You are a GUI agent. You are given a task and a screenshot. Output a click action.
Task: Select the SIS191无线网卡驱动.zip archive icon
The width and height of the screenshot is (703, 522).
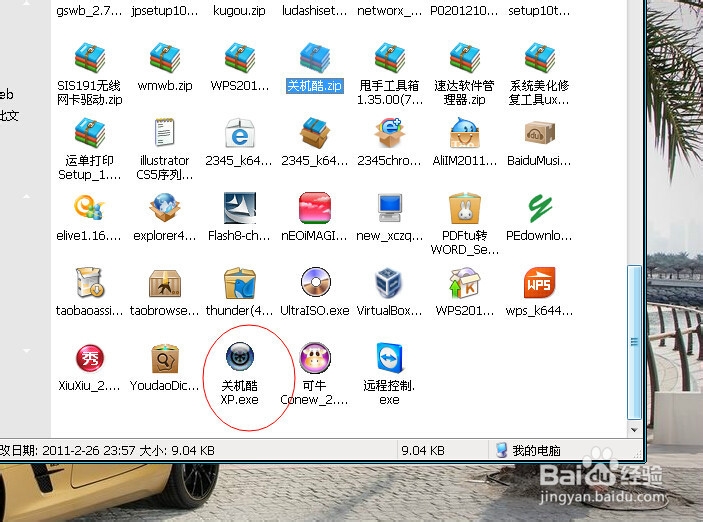coord(90,58)
